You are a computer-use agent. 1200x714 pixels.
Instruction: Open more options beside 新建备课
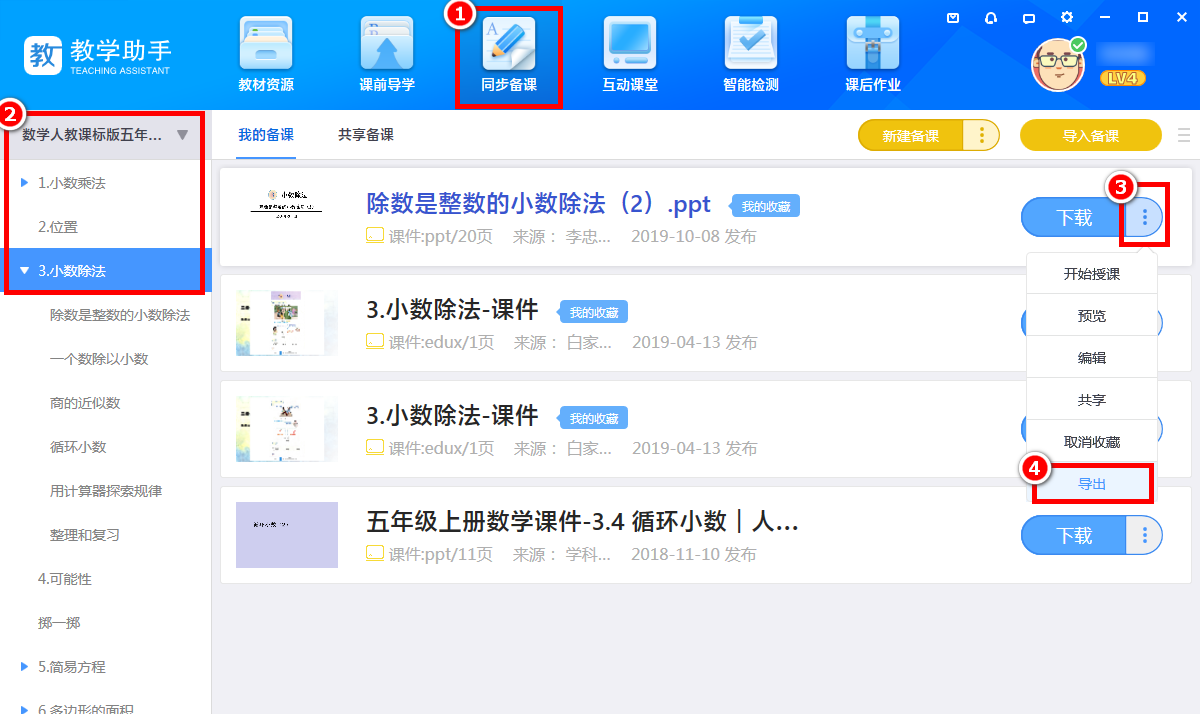pyautogui.click(x=982, y=136)
